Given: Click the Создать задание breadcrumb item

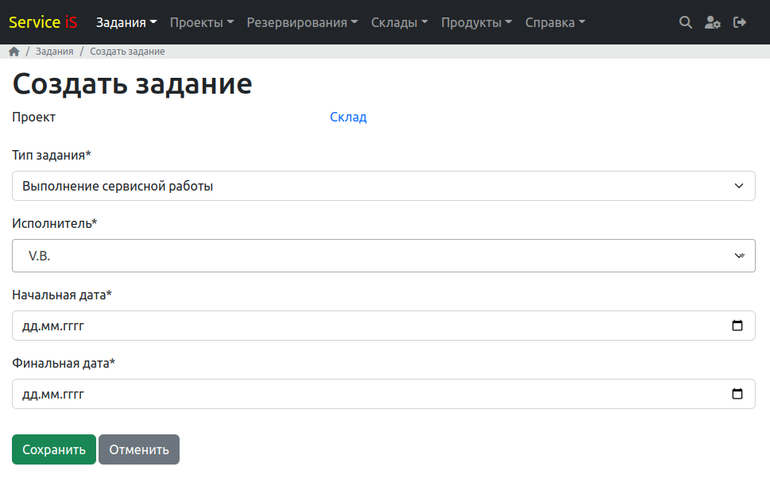Looking at the screenshot, I should pyautogui.click(x=127, y=52).
